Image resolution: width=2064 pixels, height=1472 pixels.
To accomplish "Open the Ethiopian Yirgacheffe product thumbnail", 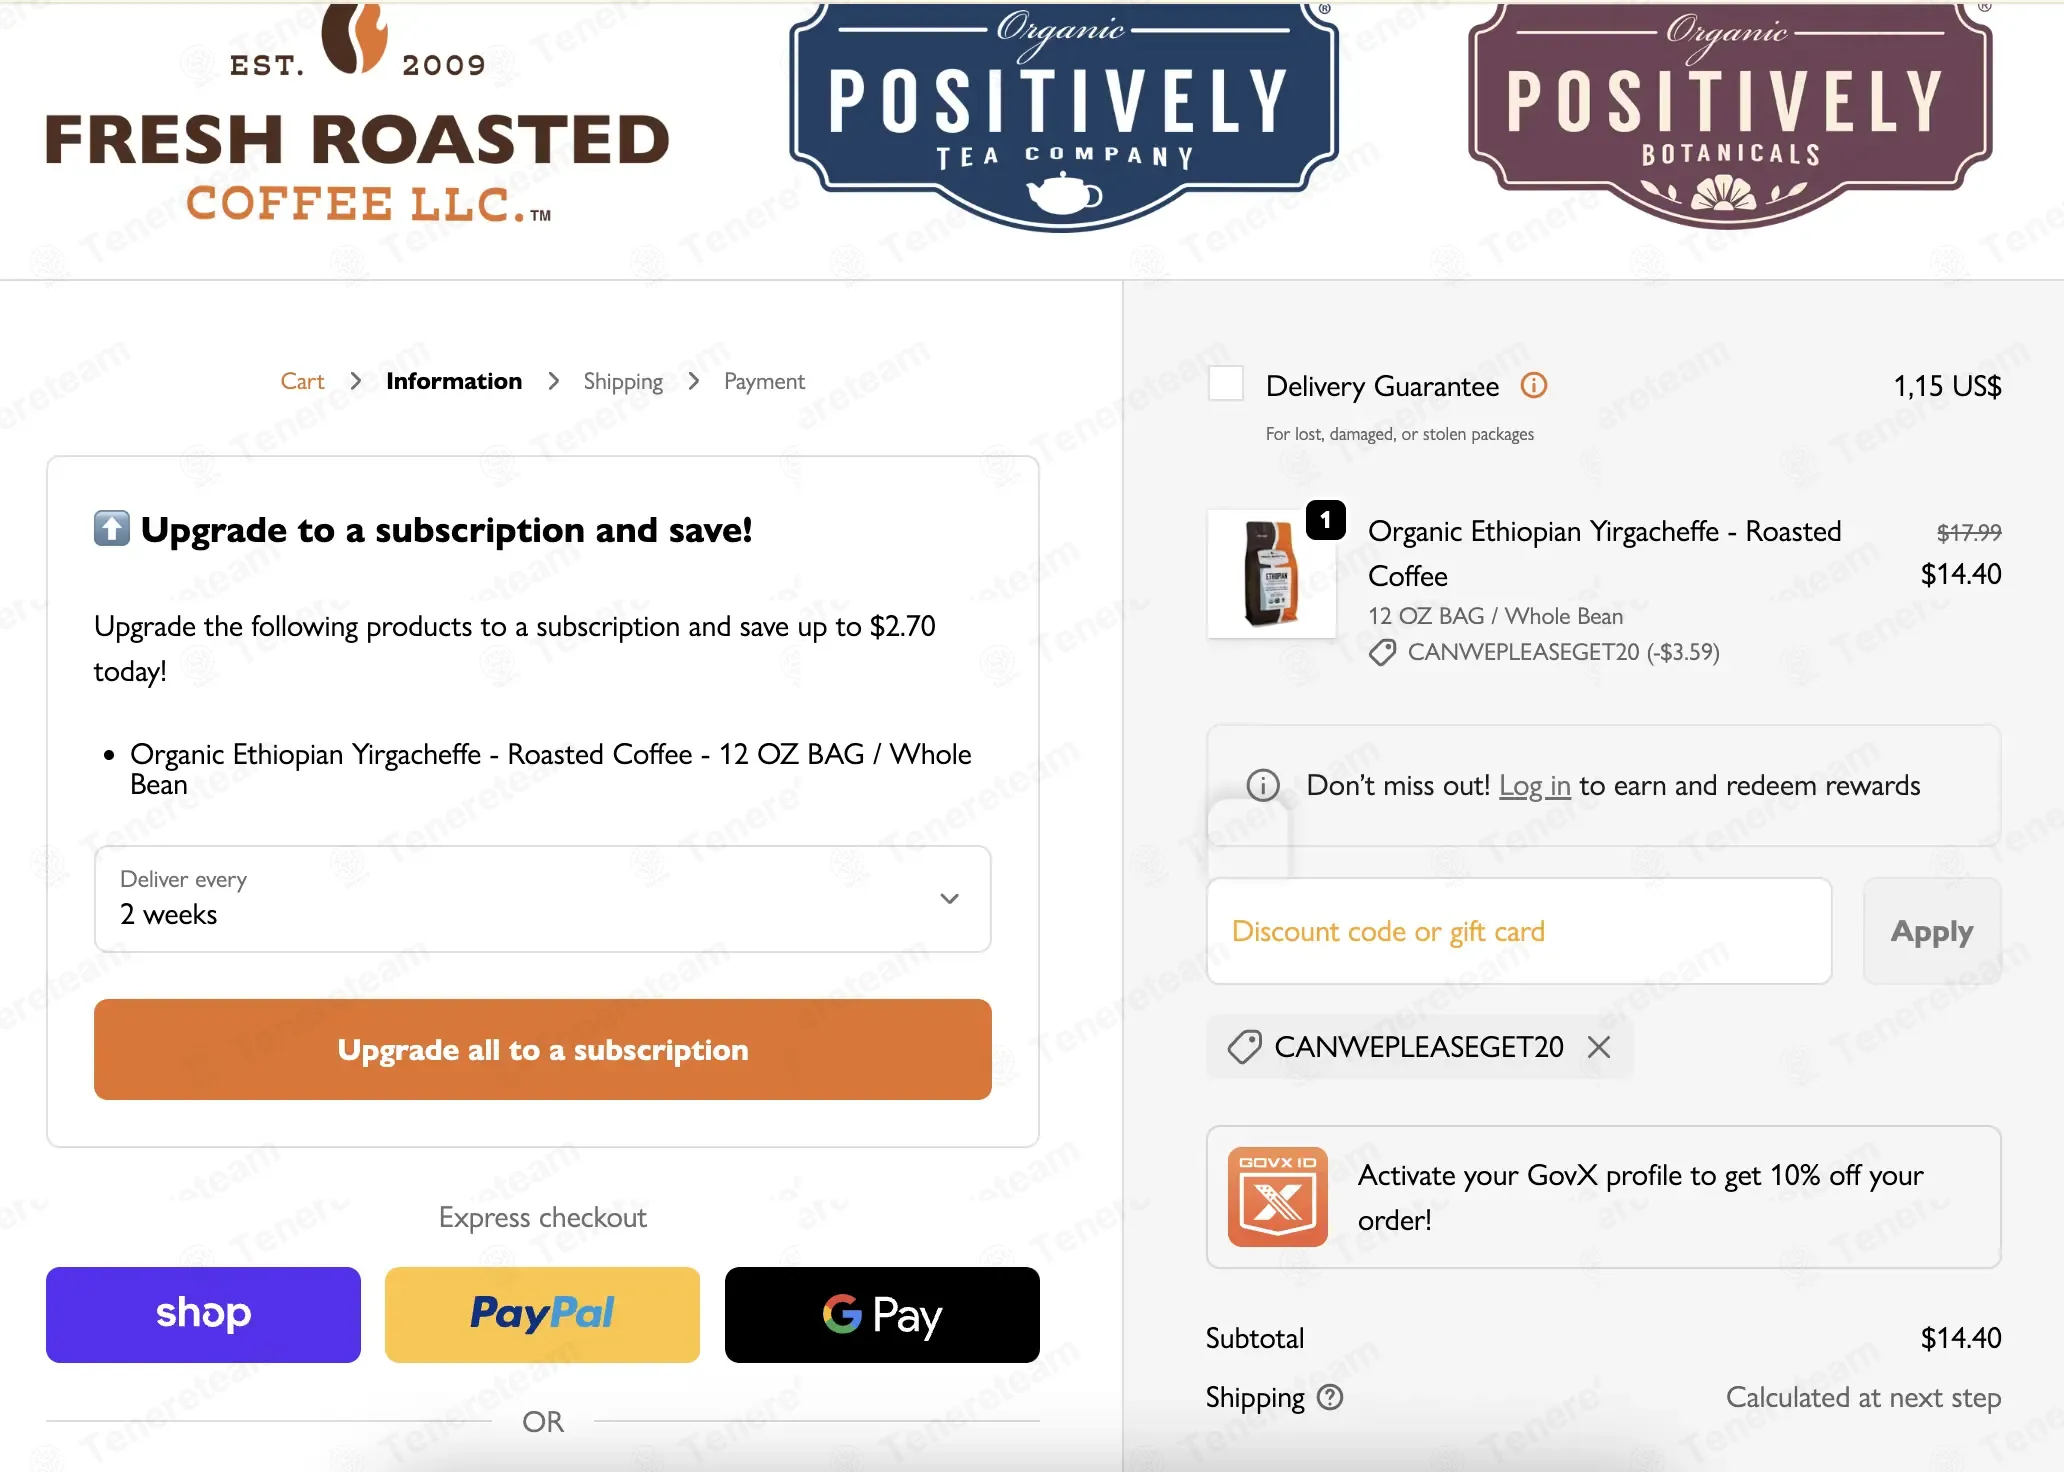I will [1272, 574].
